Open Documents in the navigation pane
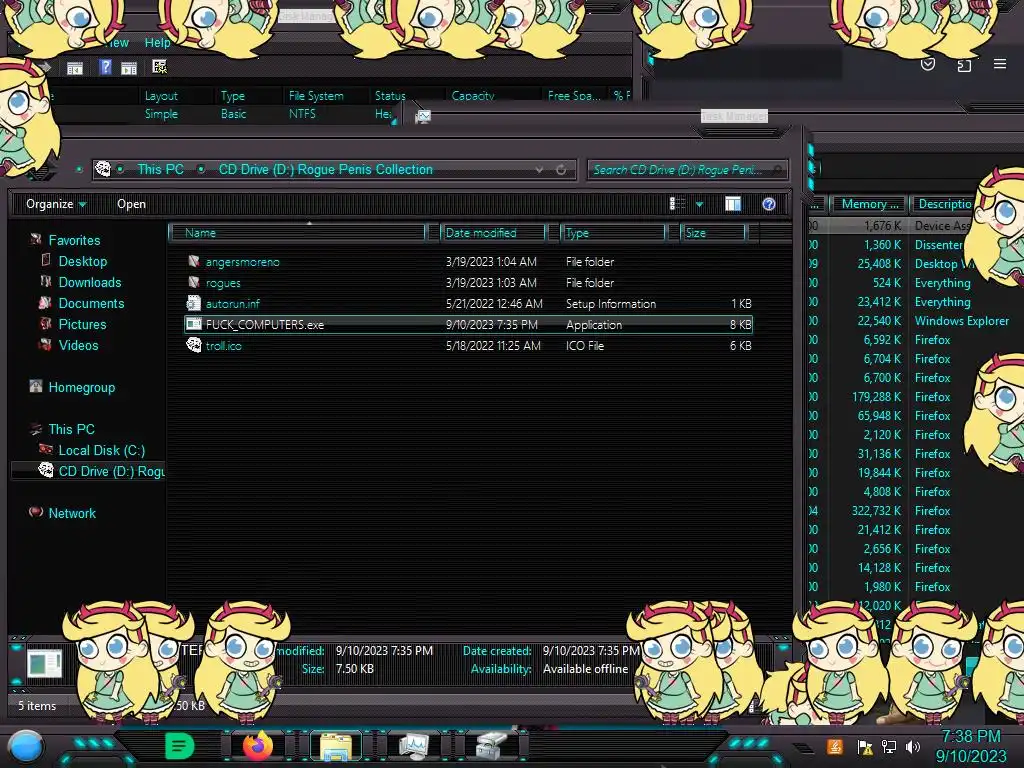 click(91, 303)
